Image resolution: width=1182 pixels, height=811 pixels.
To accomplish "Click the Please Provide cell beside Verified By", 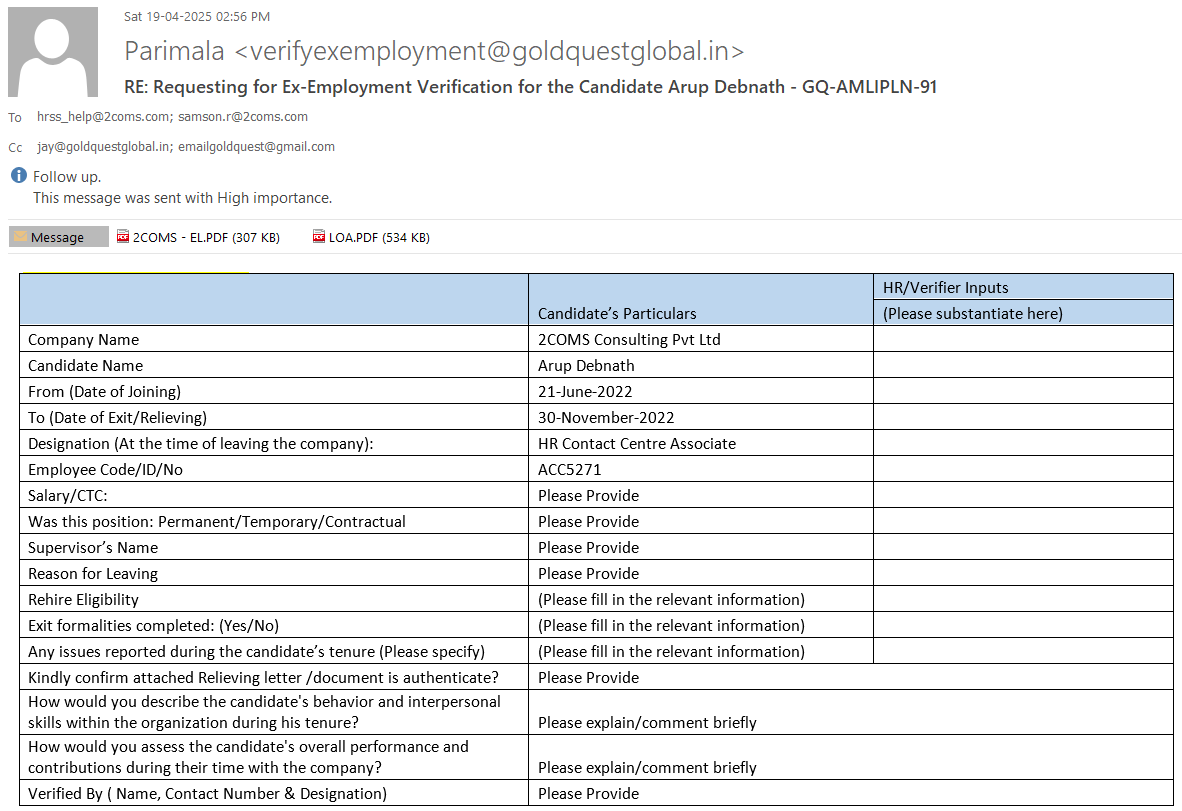I will 588,793.
